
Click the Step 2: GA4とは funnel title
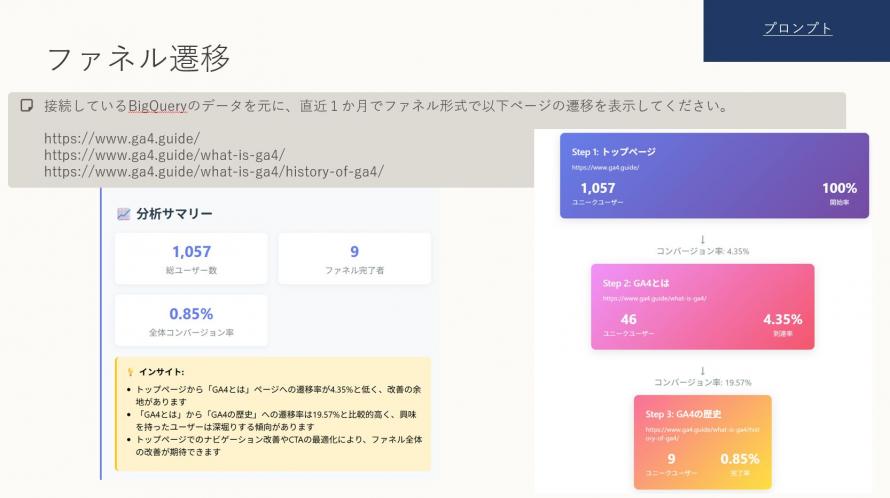click(636, 283)
